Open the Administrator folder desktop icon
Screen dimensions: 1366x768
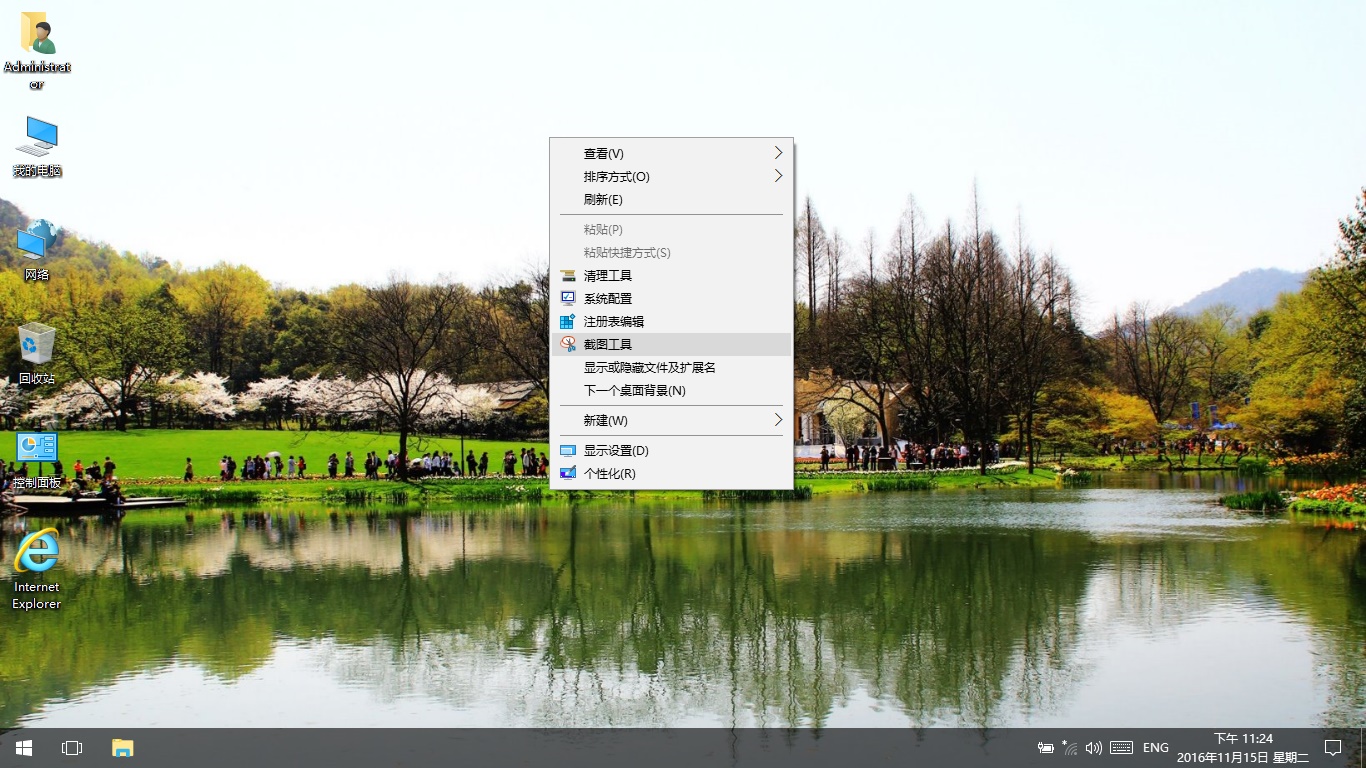(x=37, y=50)
